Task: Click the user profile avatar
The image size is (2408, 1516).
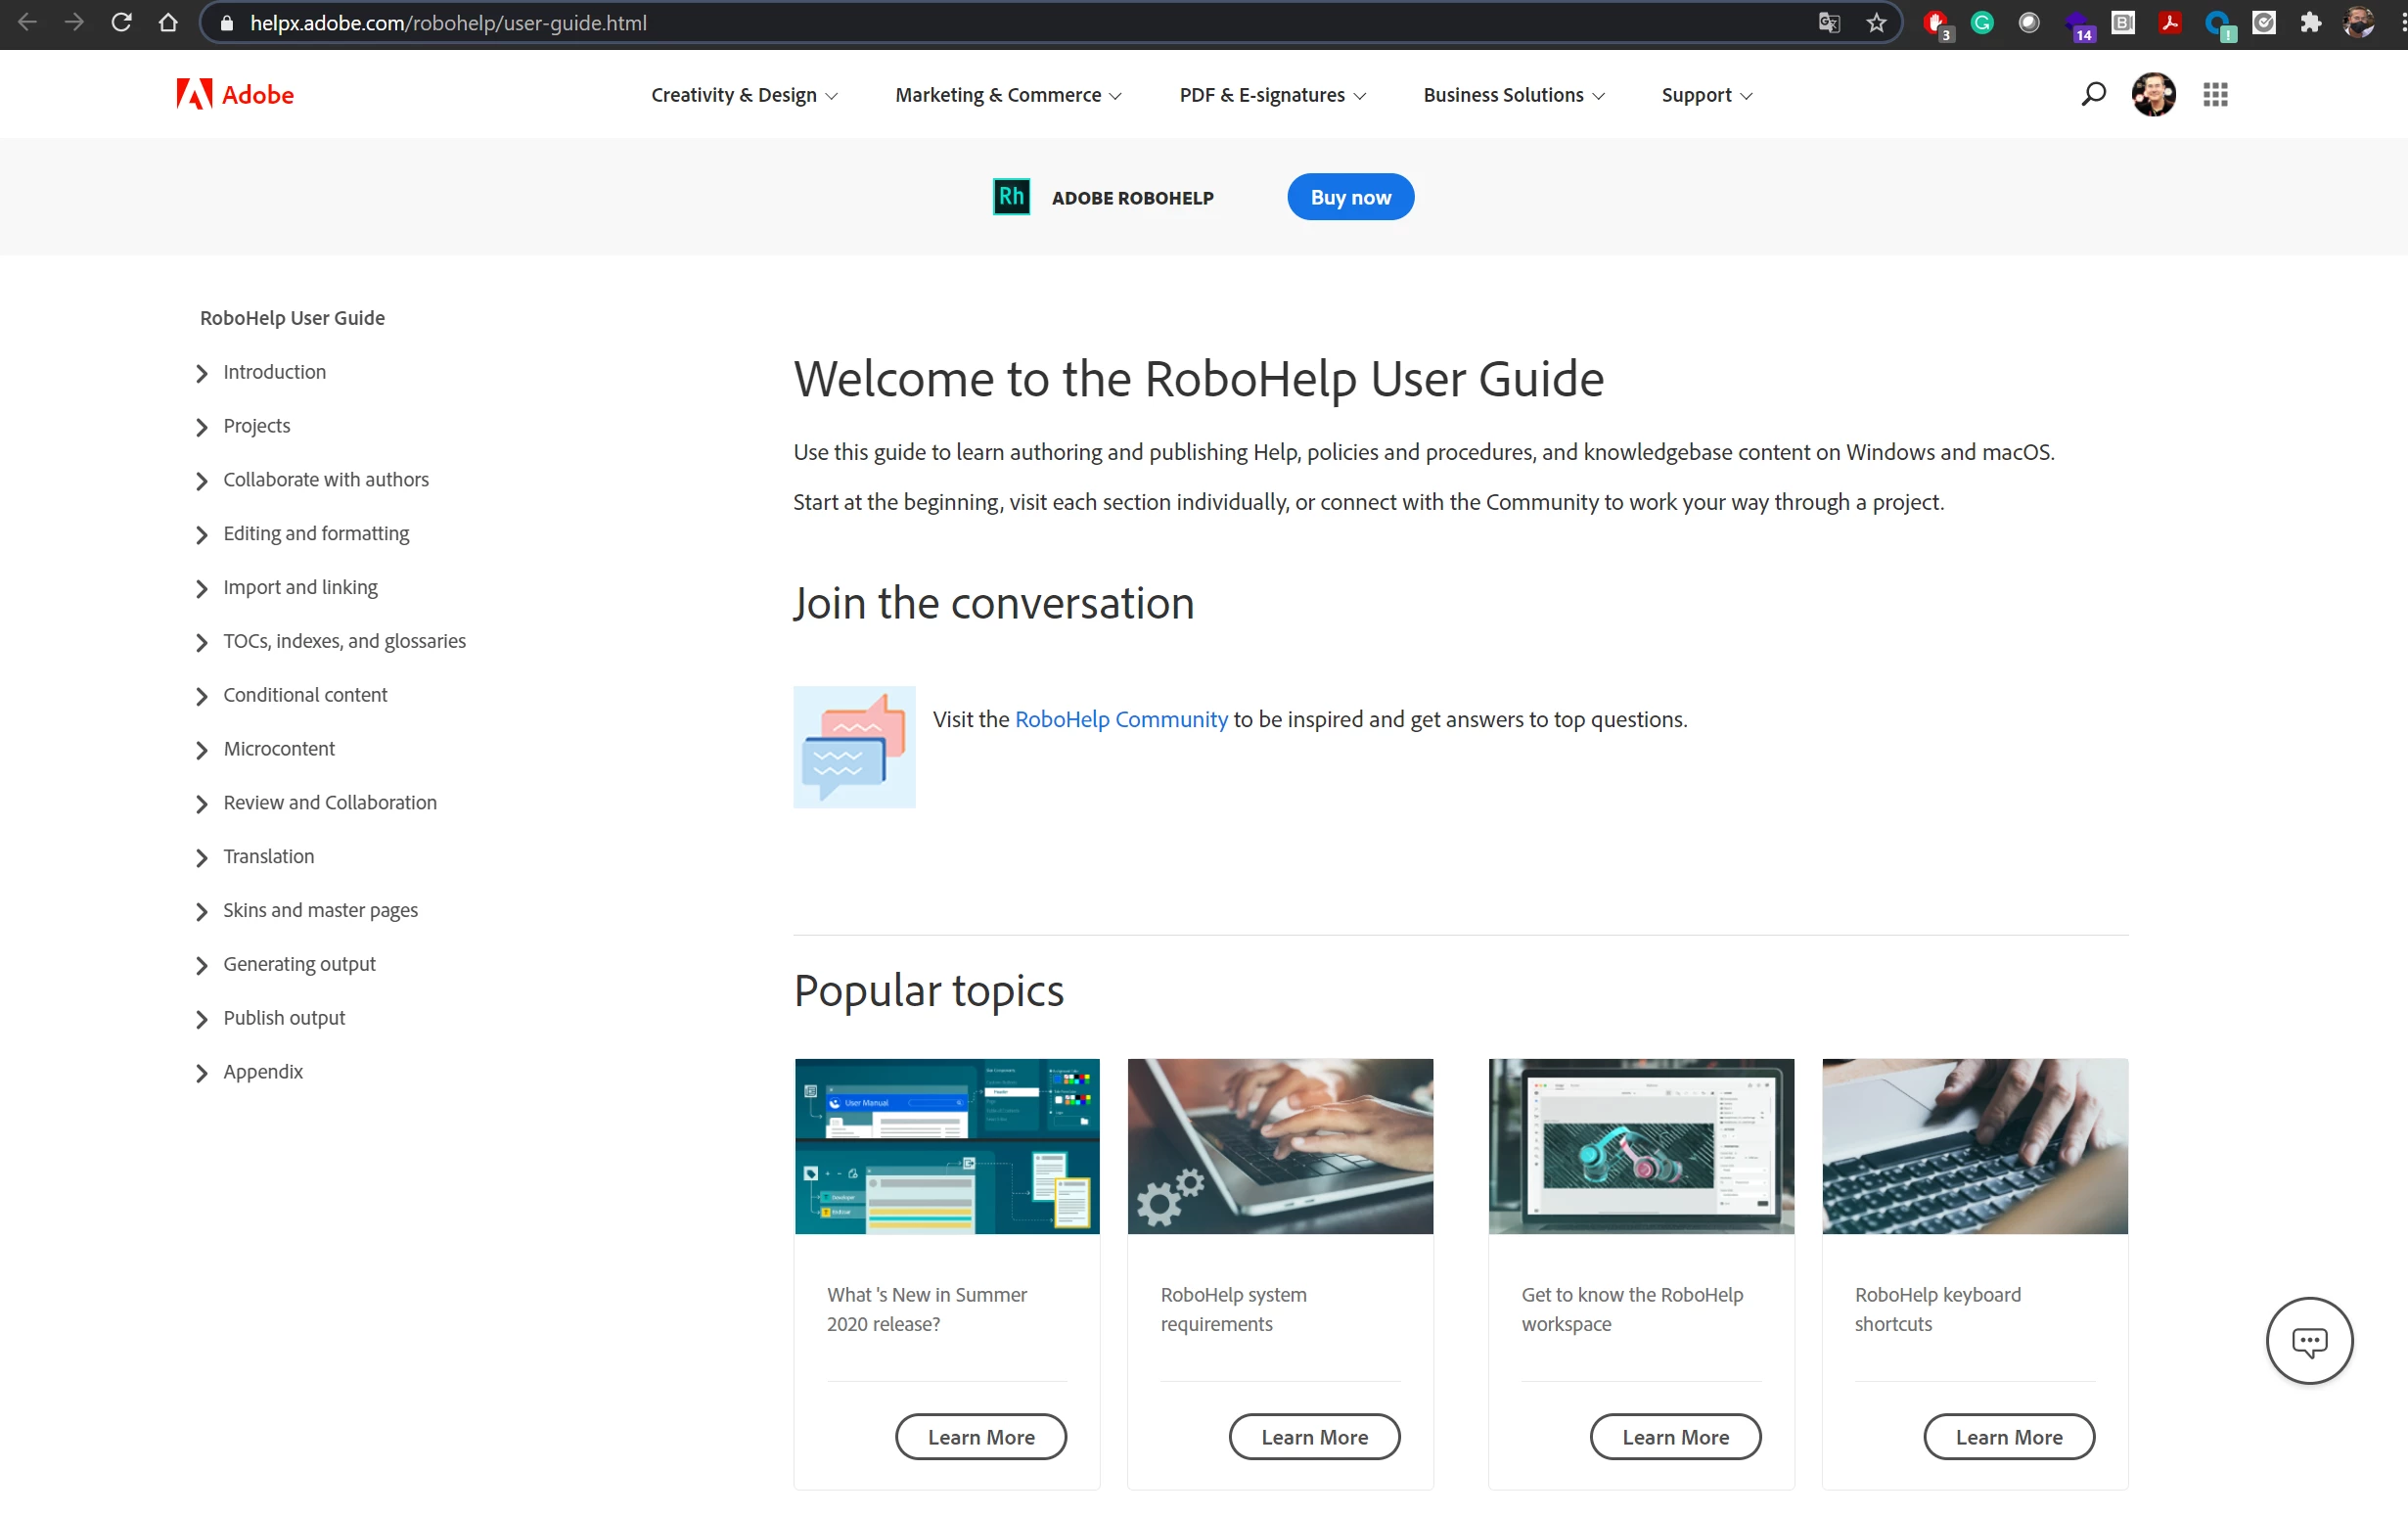Action: [x=2153, y=94]
